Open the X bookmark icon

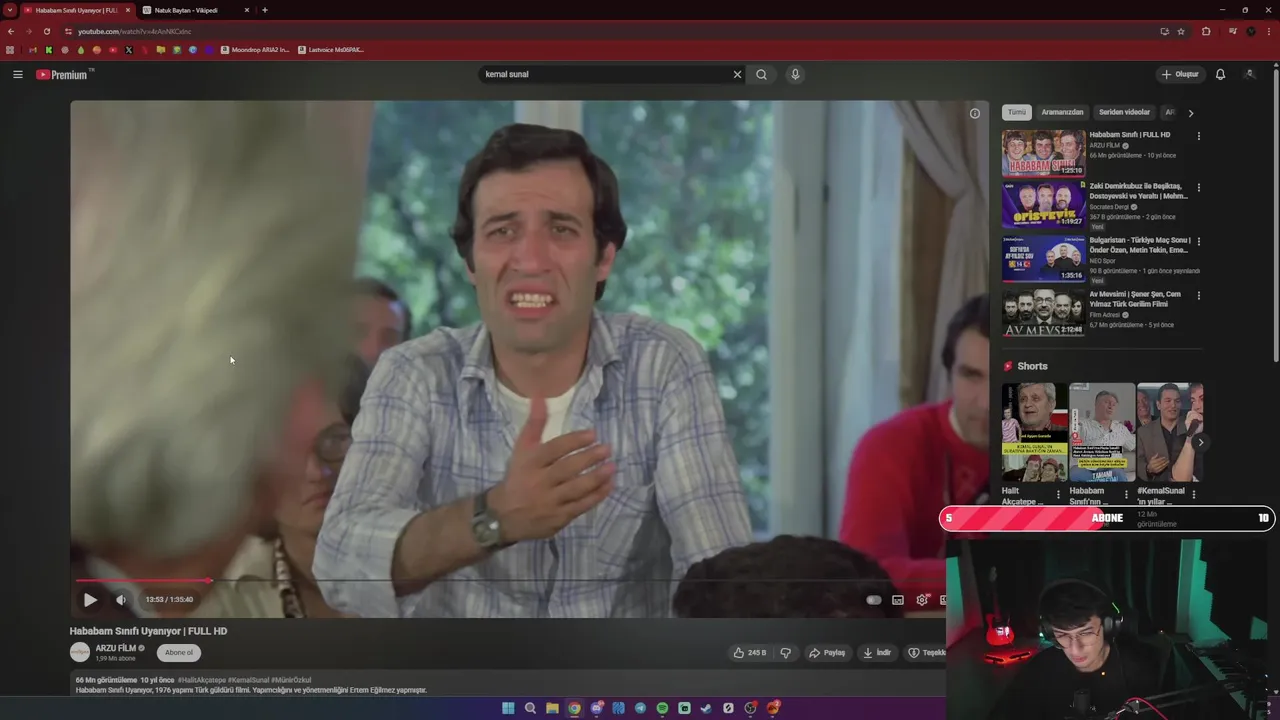tap(129, 50)
